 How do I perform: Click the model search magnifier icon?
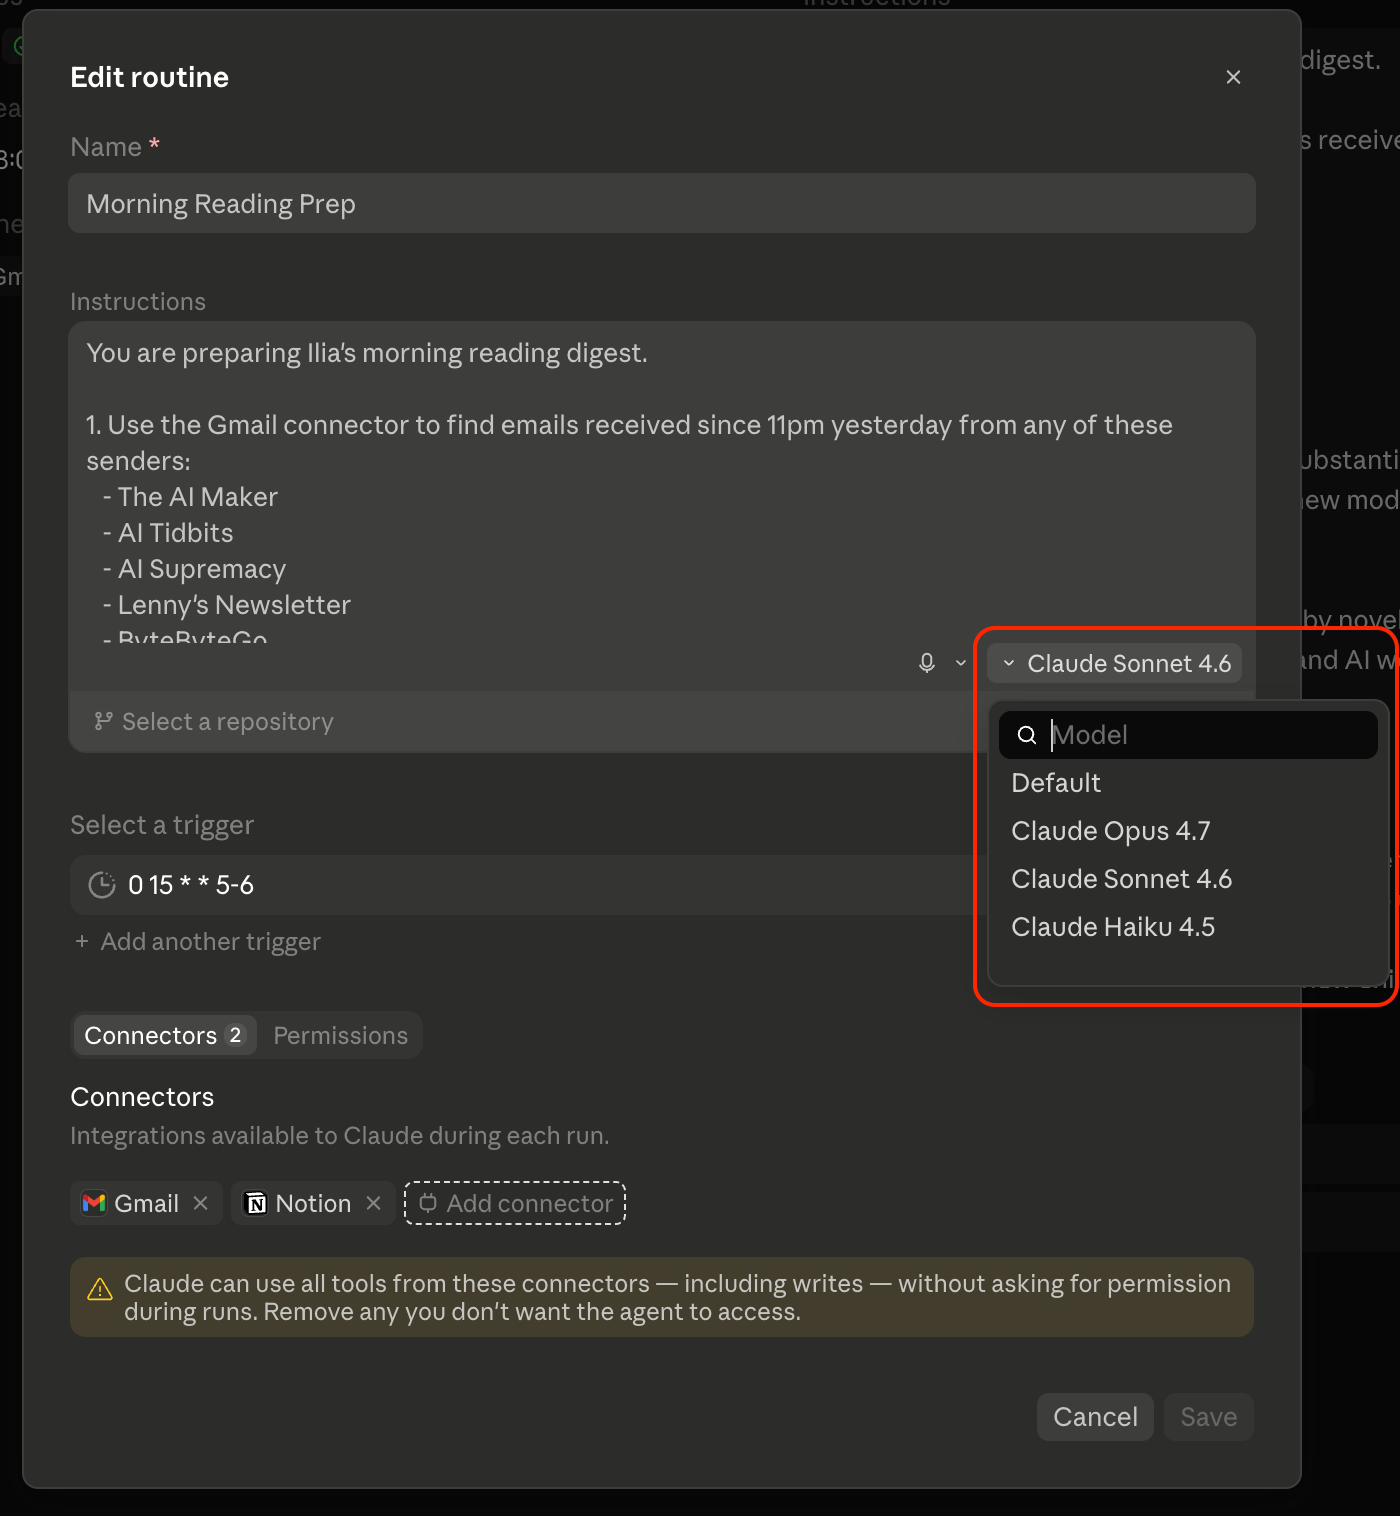(1027, 735)
